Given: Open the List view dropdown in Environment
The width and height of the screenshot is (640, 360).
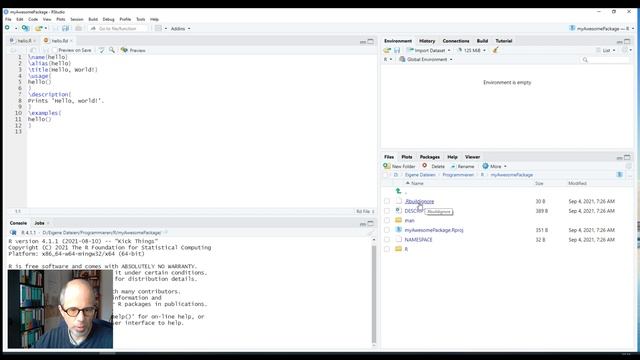Looking at the screenshot, I should (606, 50).
